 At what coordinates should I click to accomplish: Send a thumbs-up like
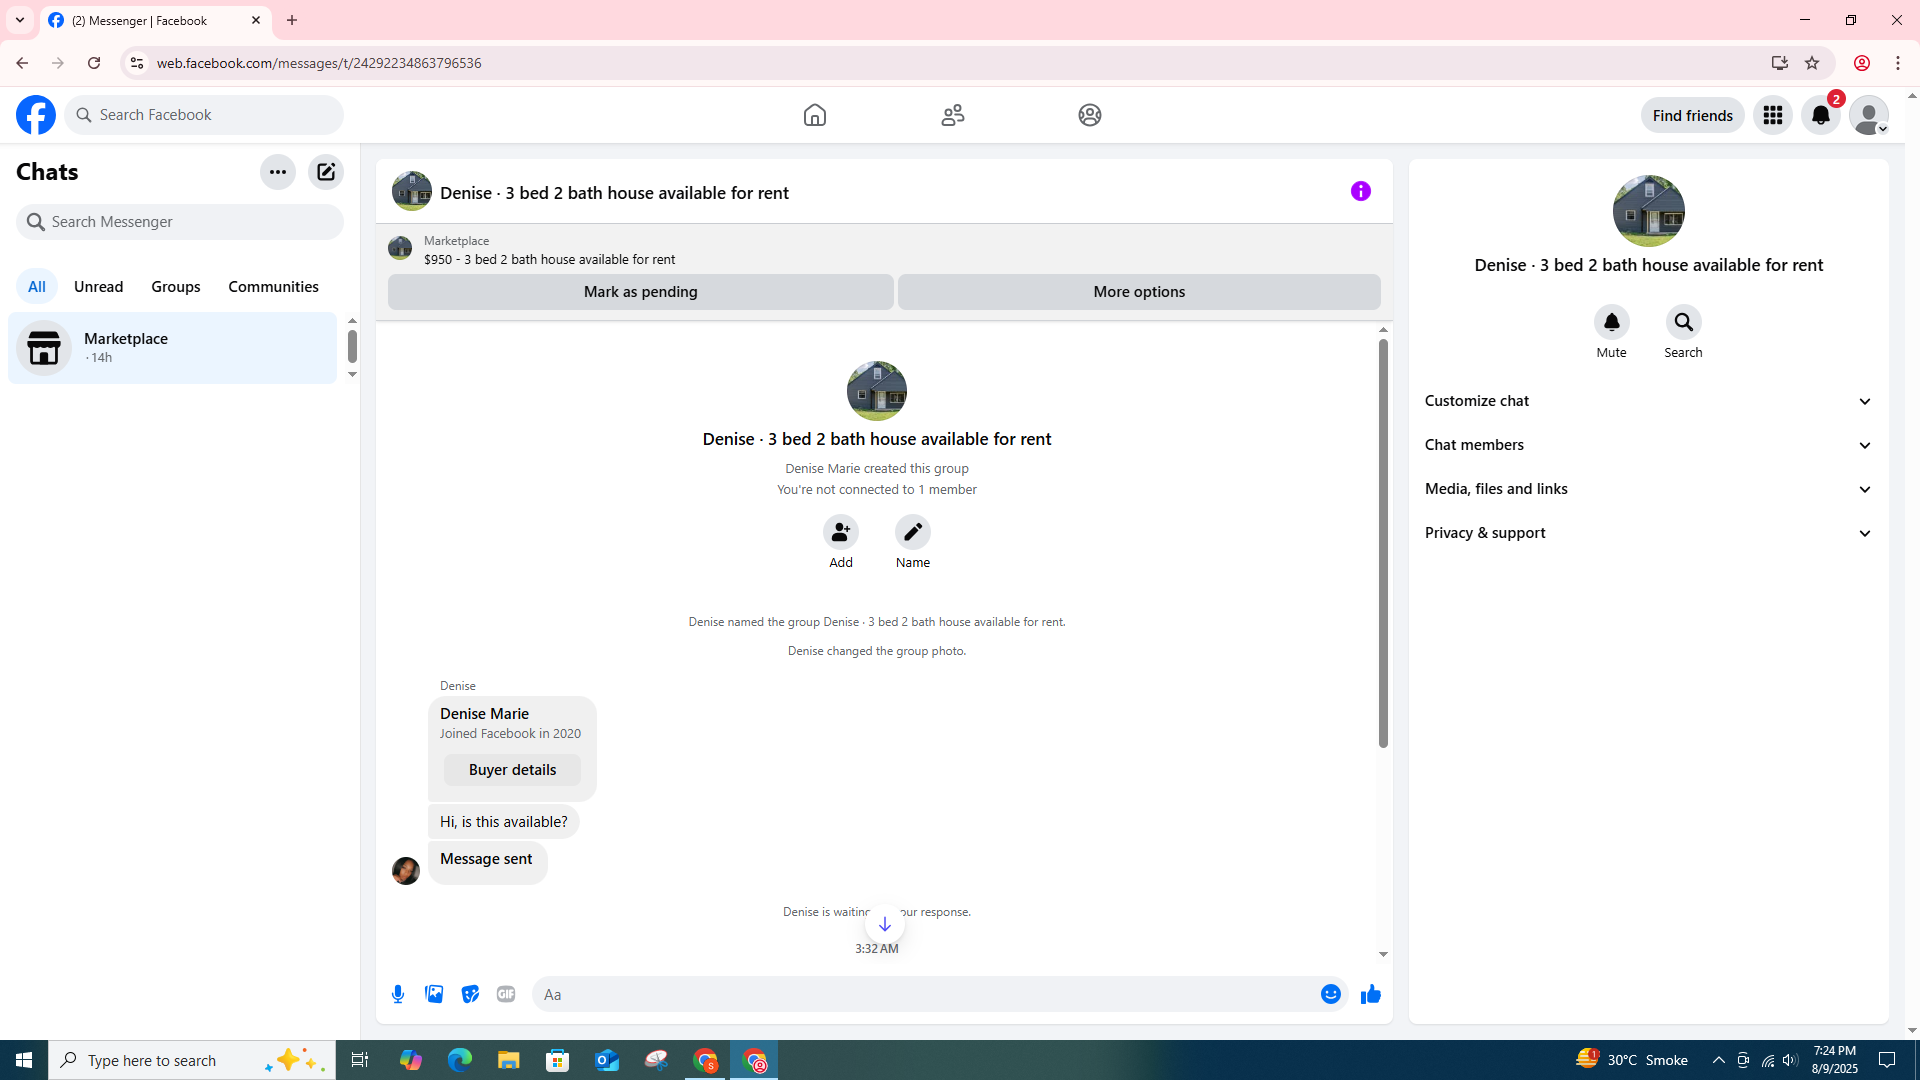point(1371,994)
